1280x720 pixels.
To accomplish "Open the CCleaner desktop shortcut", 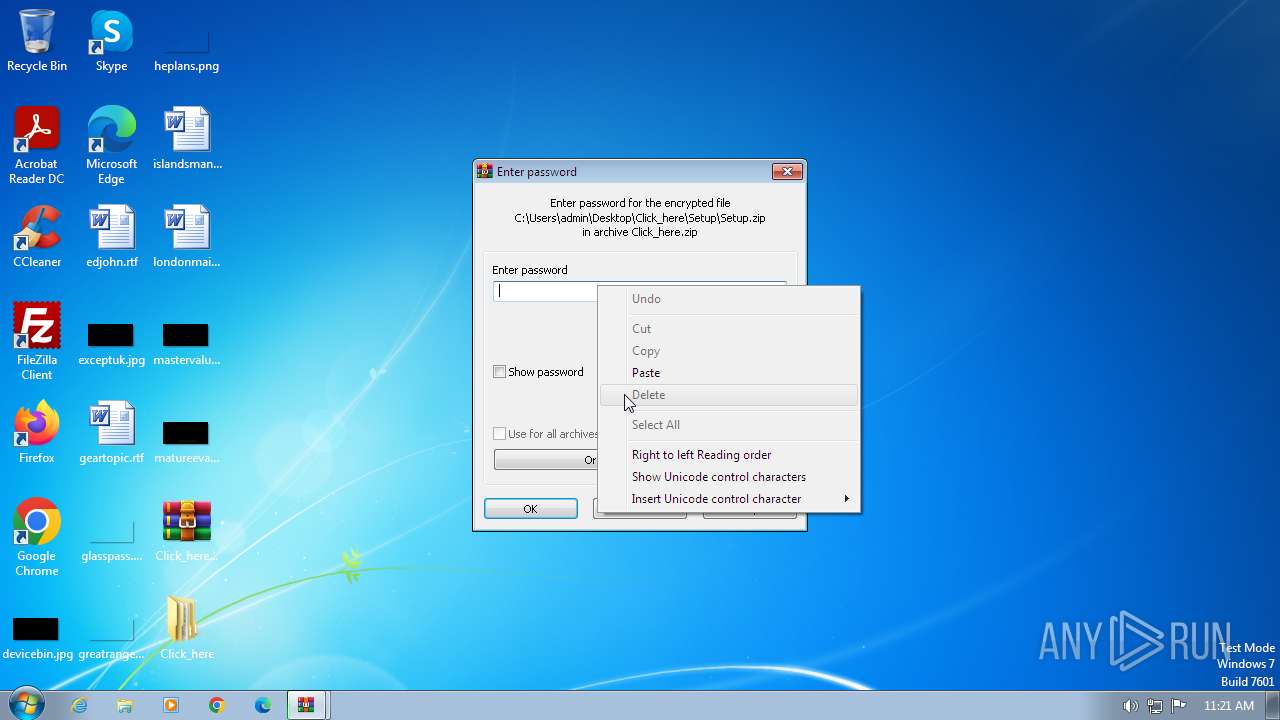I will click(x=37, y=236).
